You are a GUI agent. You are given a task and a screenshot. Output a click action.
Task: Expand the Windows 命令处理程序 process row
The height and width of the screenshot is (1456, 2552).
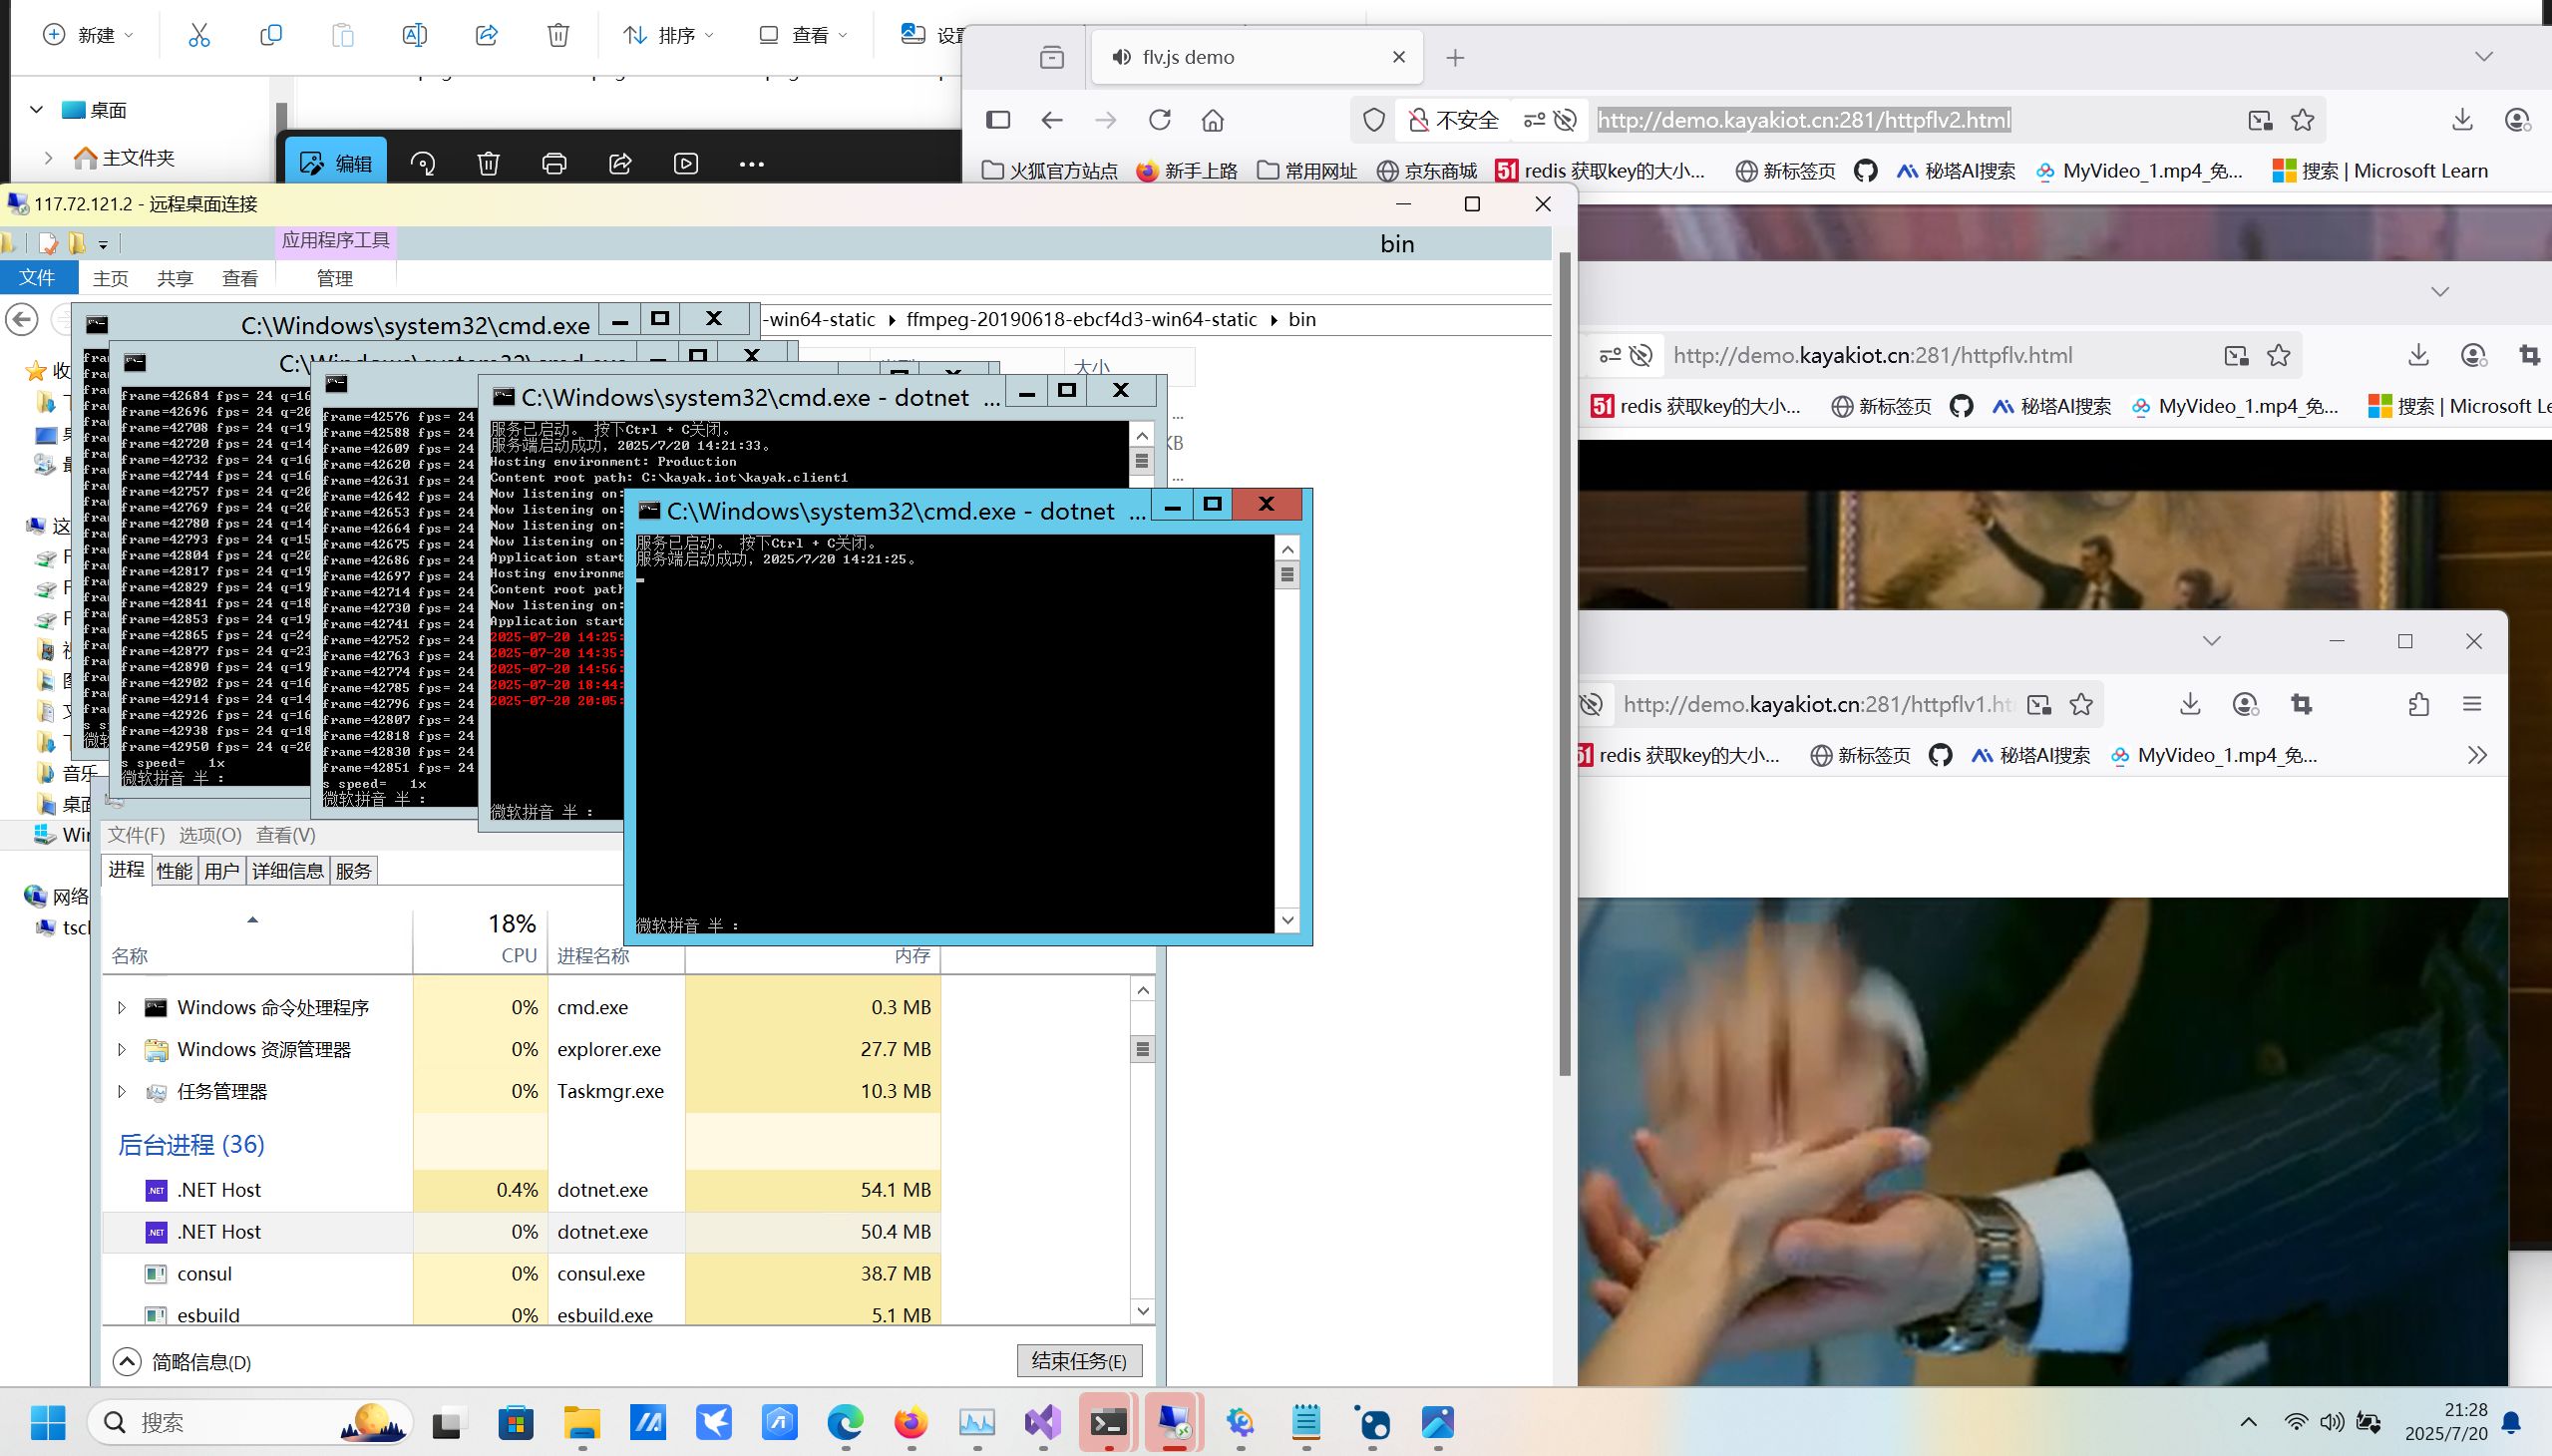[x=122, y=1007]
